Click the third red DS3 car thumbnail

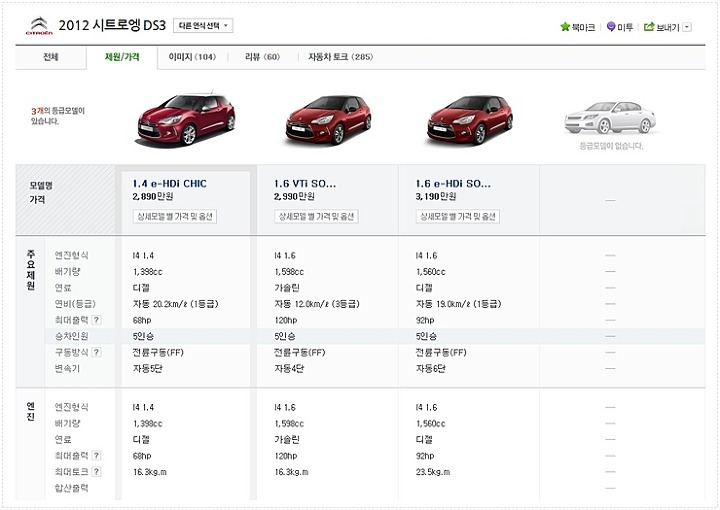470,119
